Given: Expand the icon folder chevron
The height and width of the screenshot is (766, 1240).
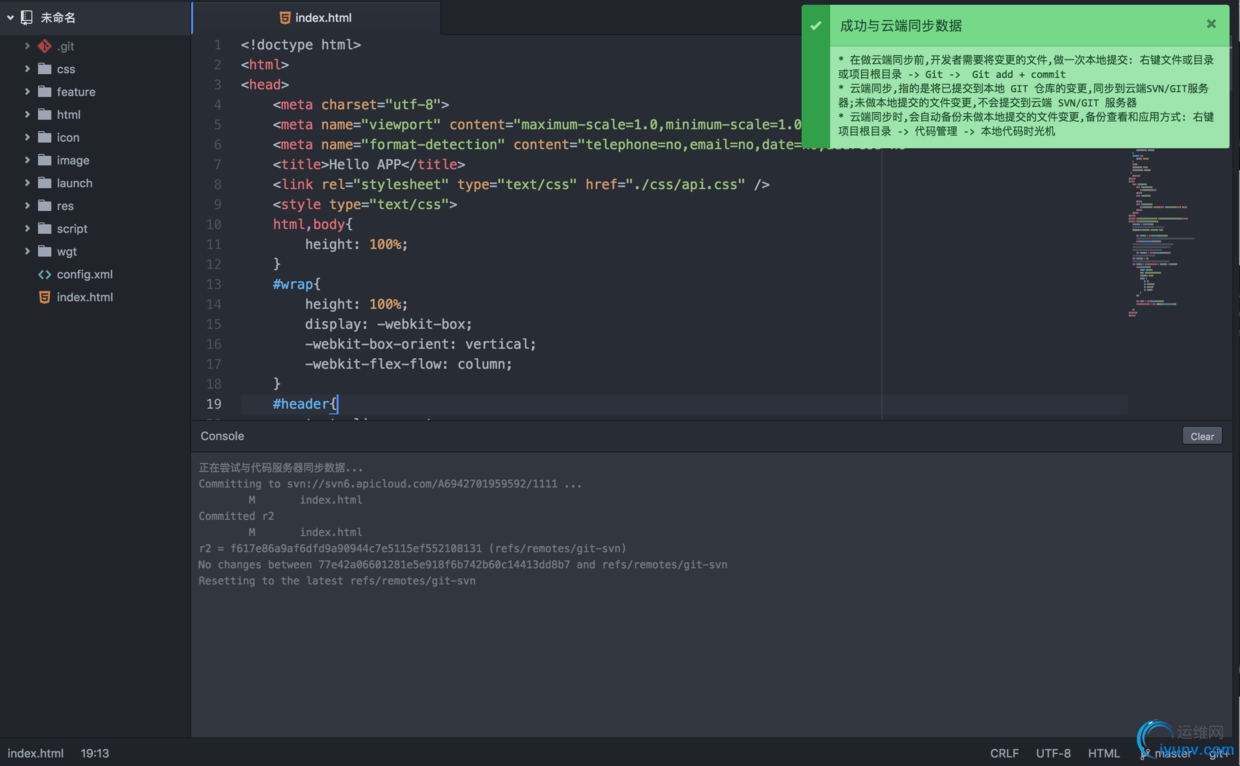Looking at the screenshot, I should pyautogui.click(x=27, y=137).
